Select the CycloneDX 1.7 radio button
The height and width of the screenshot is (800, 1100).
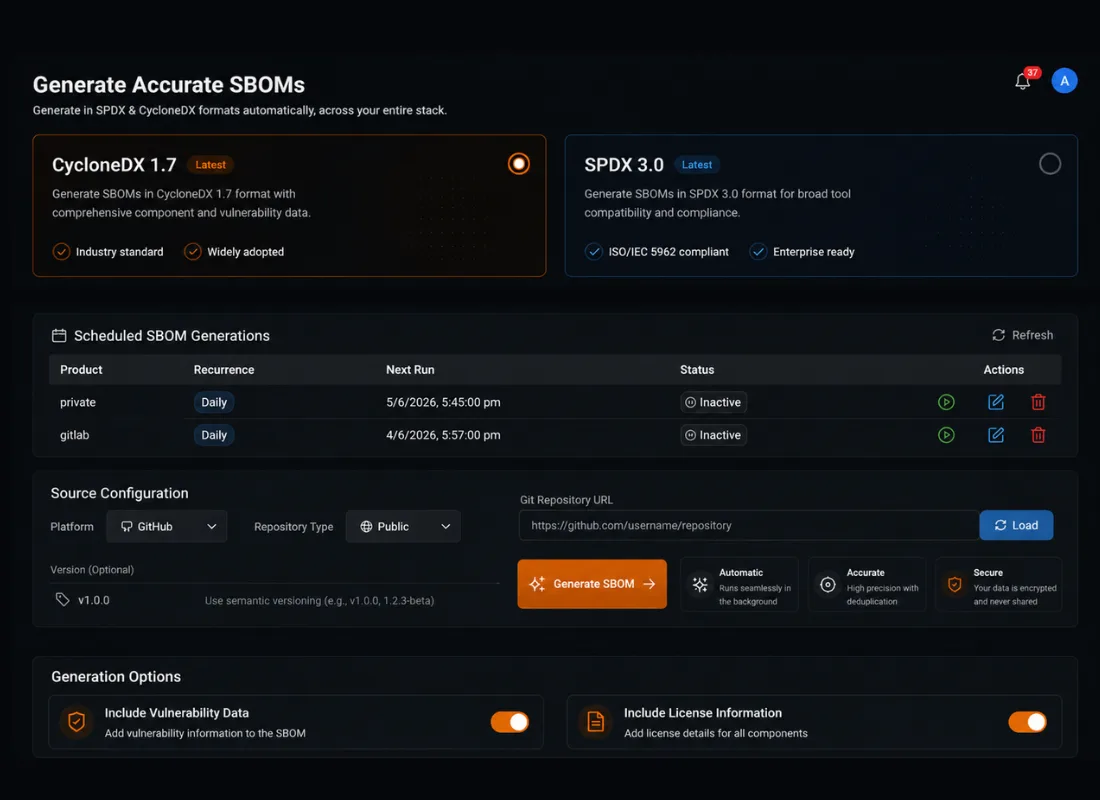point(518,164)
